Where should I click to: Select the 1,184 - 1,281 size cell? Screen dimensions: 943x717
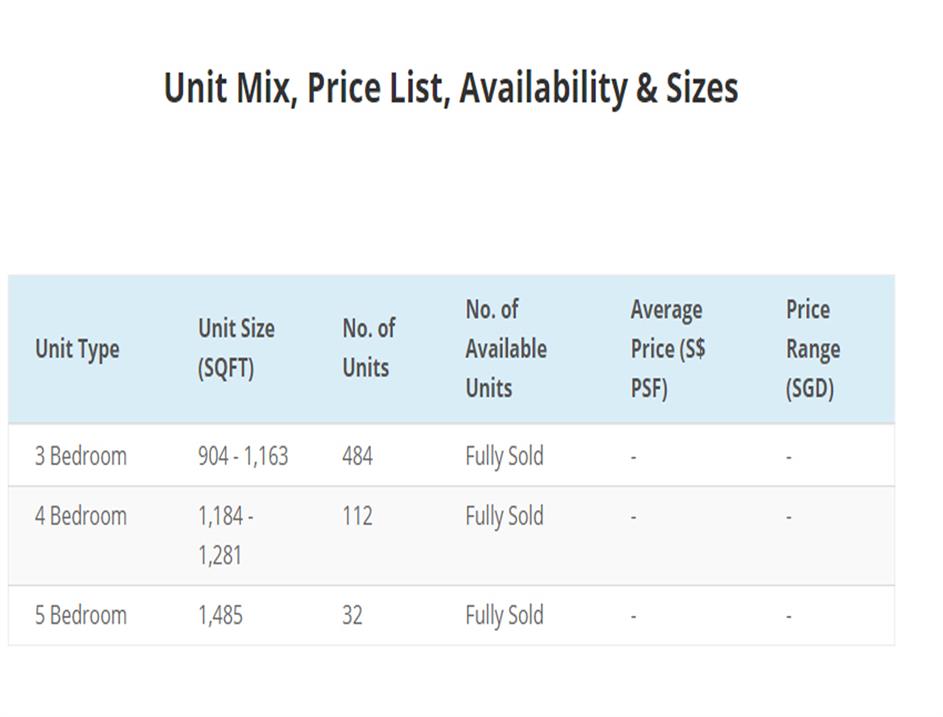(x=226, y=535)
